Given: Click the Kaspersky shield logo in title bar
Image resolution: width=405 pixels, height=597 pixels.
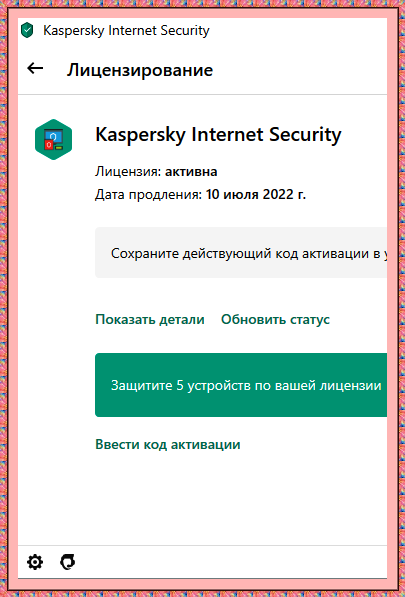Looking at the screenshot, I should point(27,30).
